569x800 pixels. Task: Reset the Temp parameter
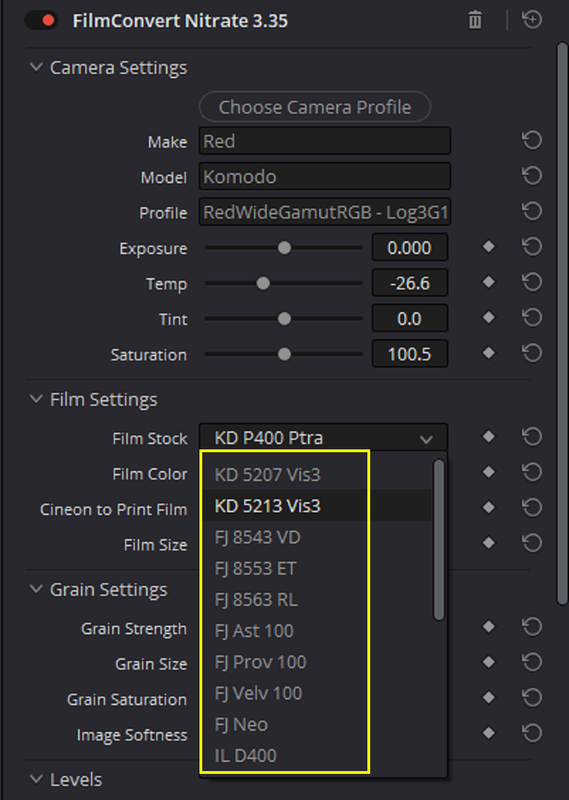(532, 282)
